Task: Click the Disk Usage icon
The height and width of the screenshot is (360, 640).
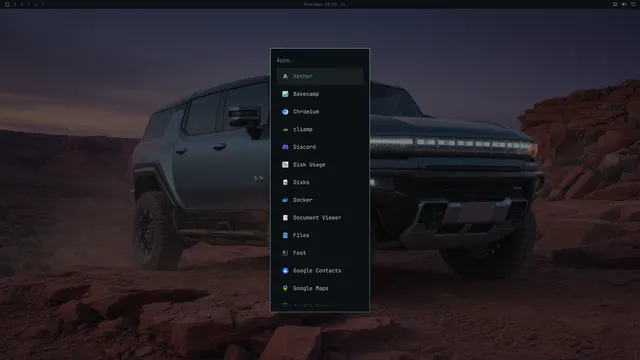Action: pos(285,164)
